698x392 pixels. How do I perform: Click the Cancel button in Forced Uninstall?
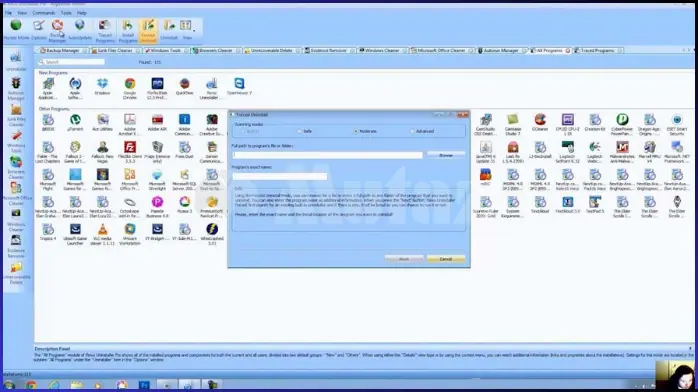click(x=446, y=259)
